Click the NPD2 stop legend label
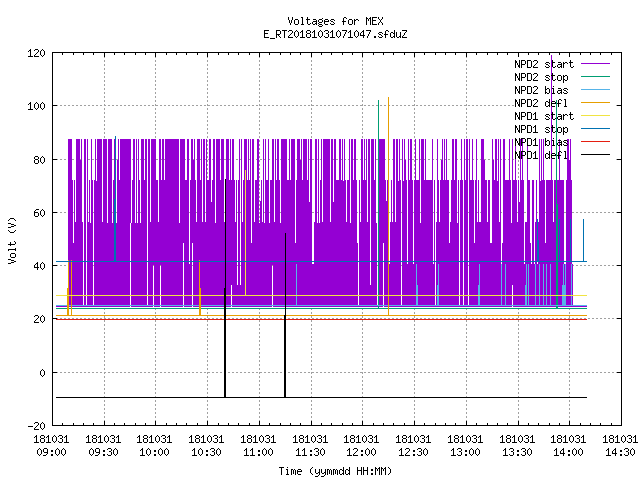This screenshot has width=640, height=480. point(541,77)
